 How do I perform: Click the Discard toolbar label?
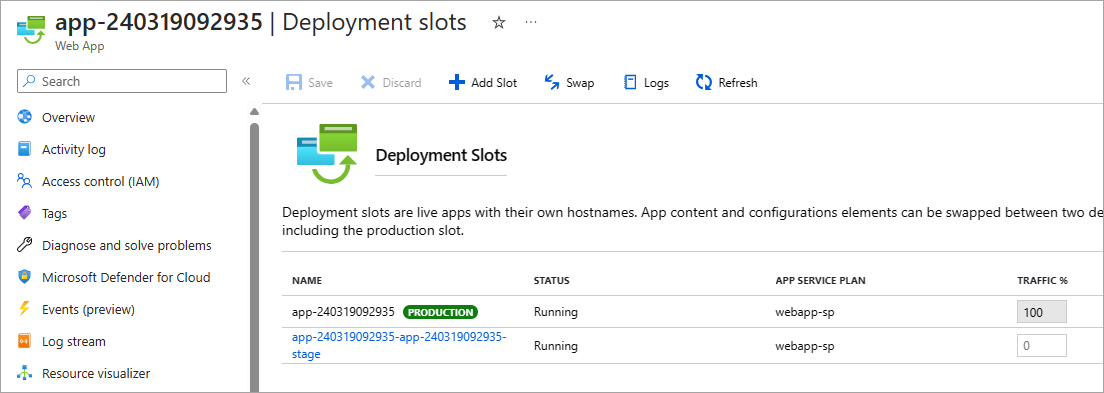pyautogui.click(x=401, y=82)
